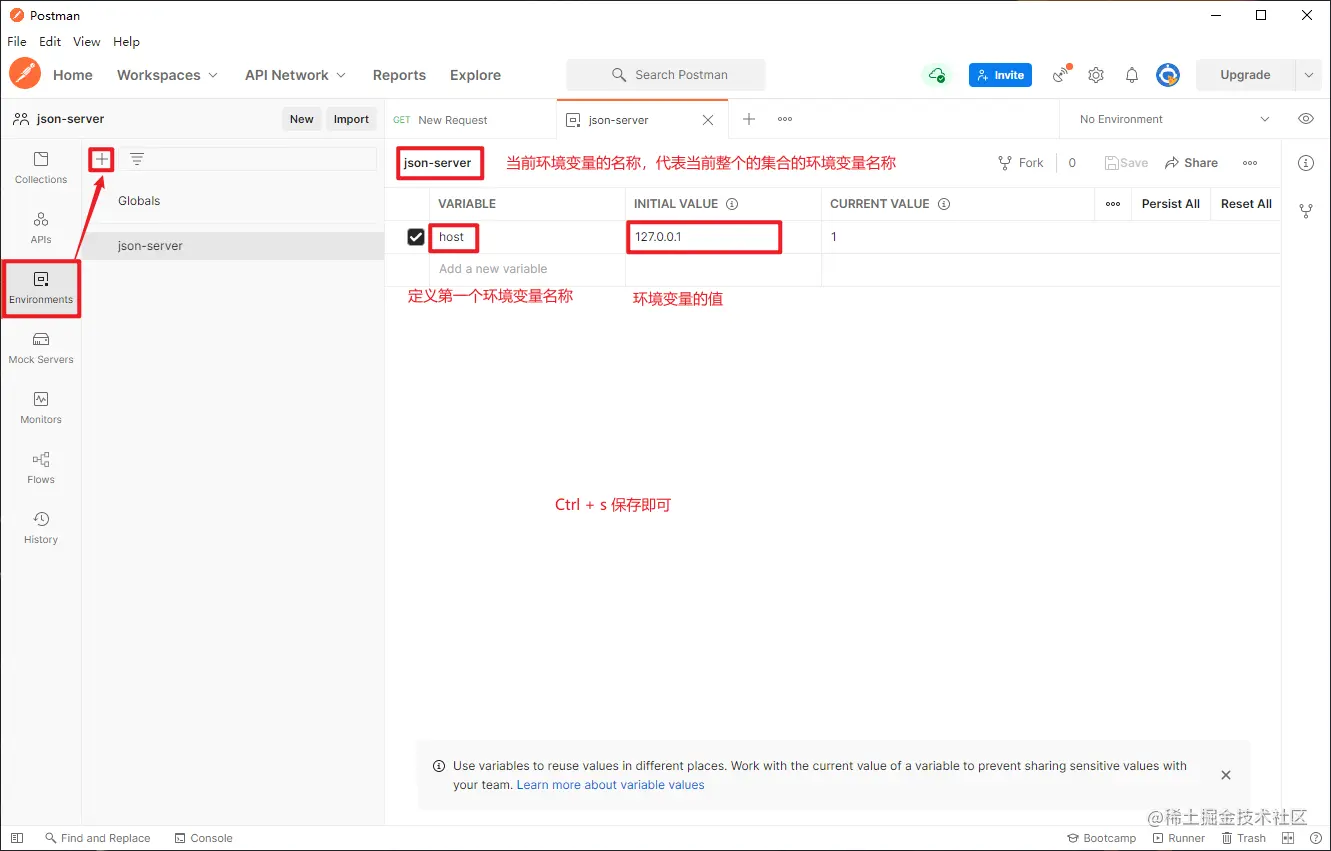Open the Mock Servers section

41,348
